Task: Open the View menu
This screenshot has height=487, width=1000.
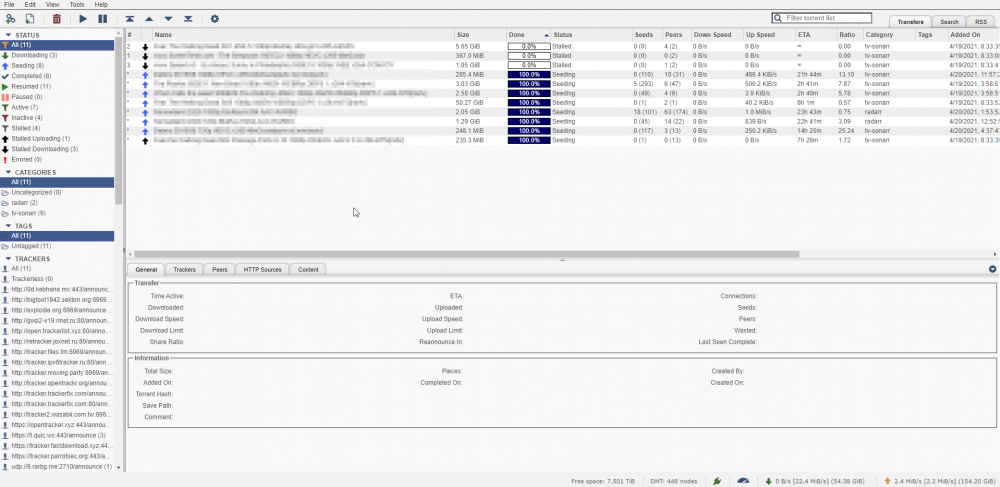Action: pos(52,4)
